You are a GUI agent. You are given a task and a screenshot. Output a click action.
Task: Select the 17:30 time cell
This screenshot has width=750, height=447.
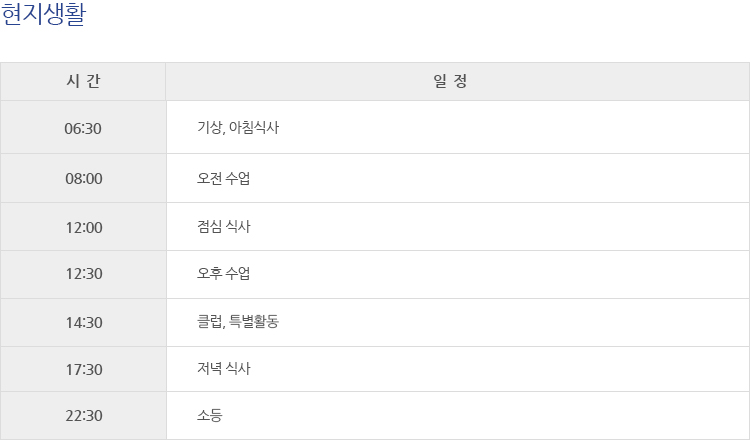[83, 369]
